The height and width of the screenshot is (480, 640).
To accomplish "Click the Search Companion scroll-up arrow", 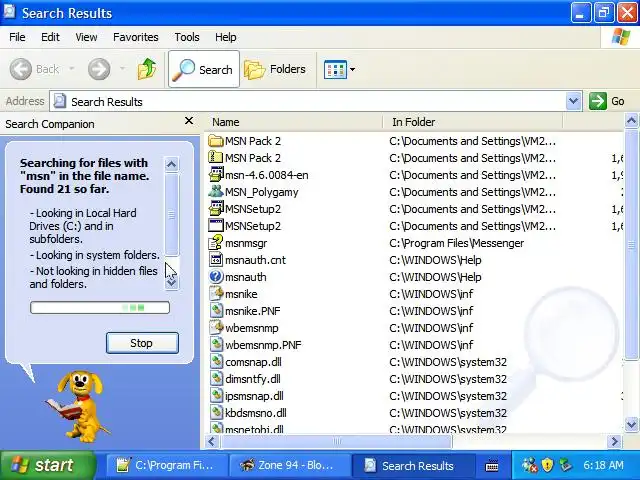I will click(x=171, y=164).
